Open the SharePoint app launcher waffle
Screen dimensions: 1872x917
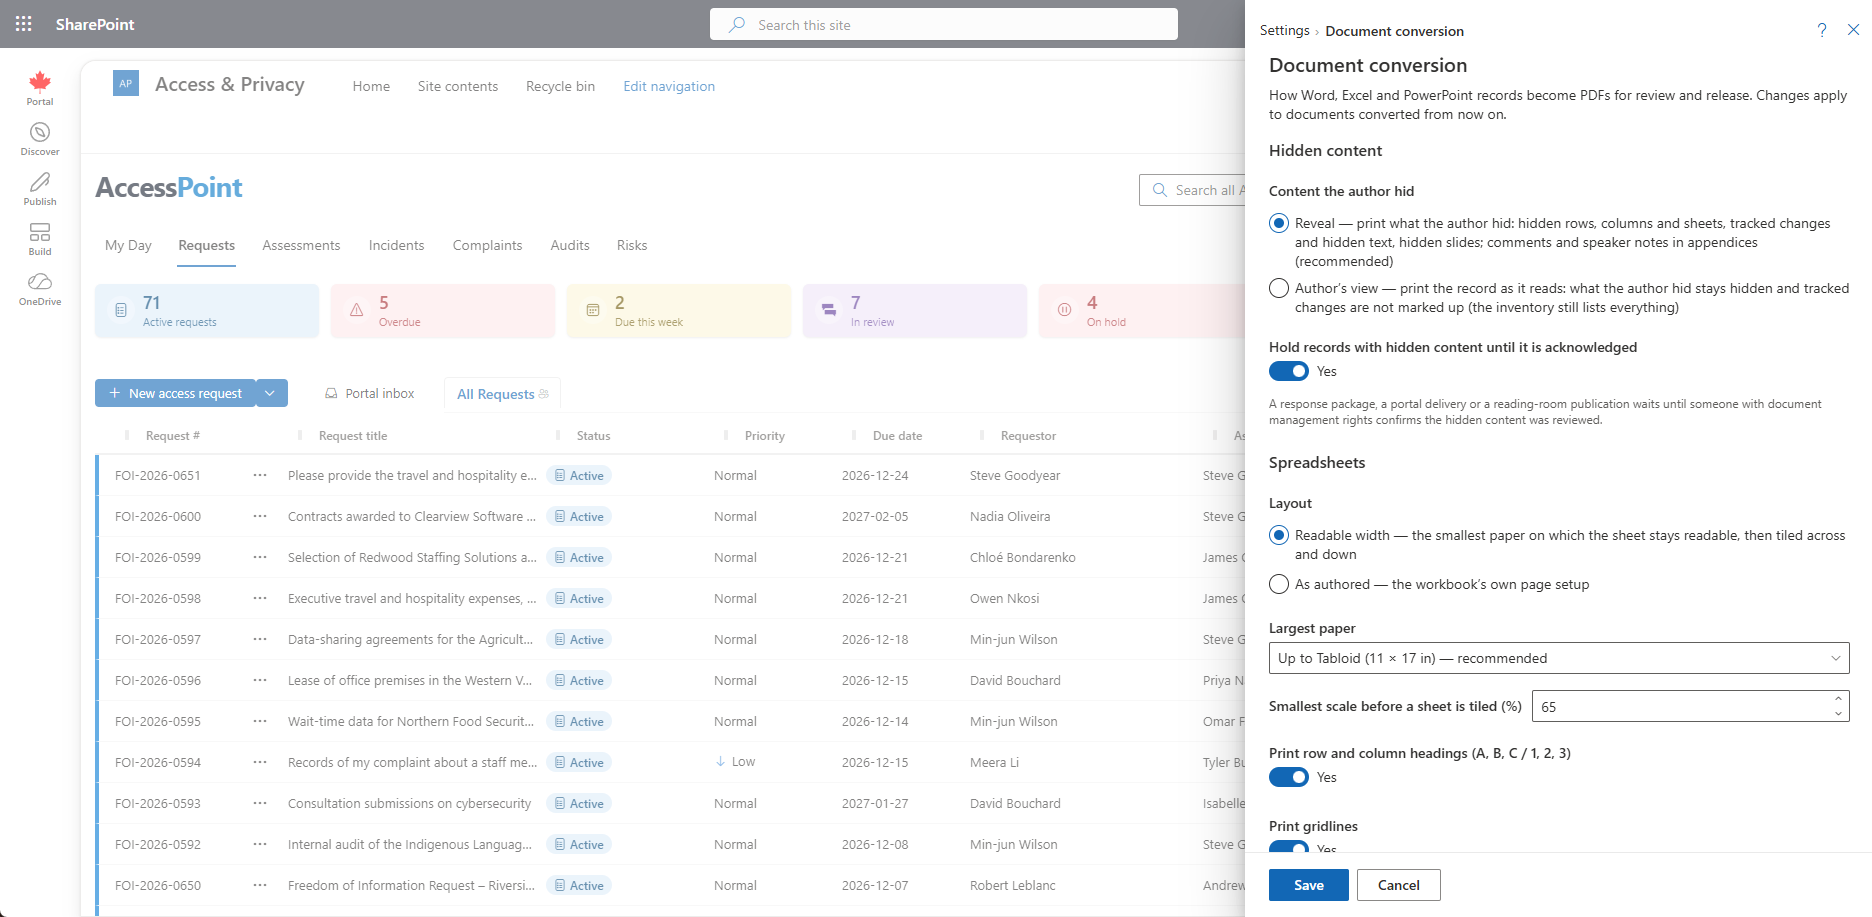(24, 24)
